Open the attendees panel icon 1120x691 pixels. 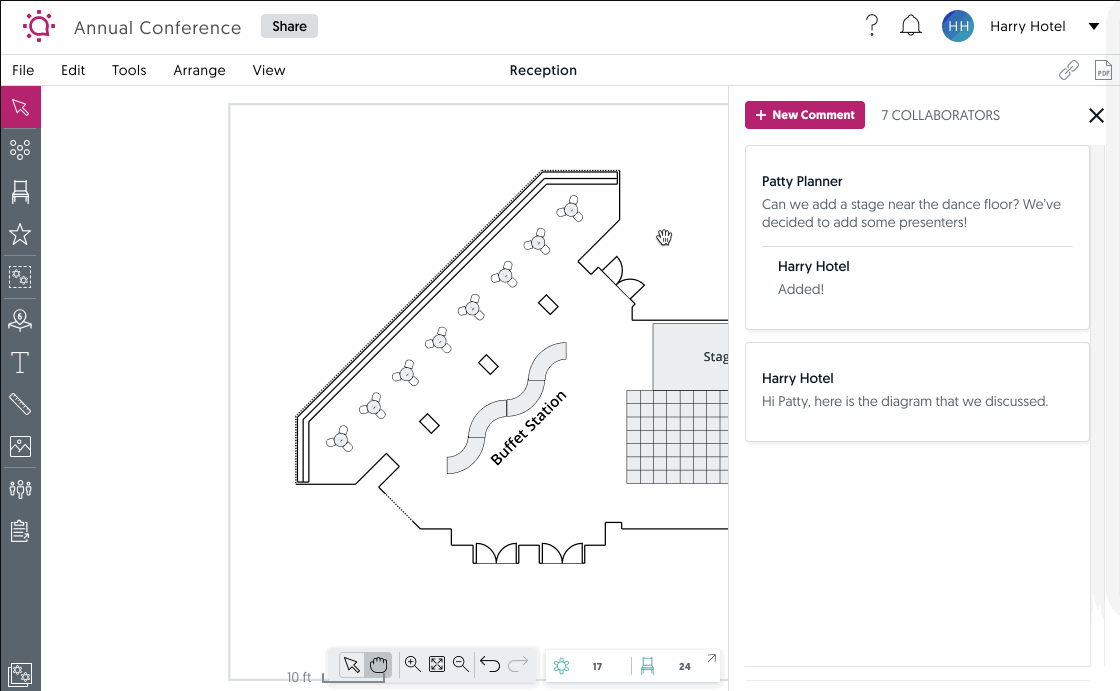(x=20, y=488)
